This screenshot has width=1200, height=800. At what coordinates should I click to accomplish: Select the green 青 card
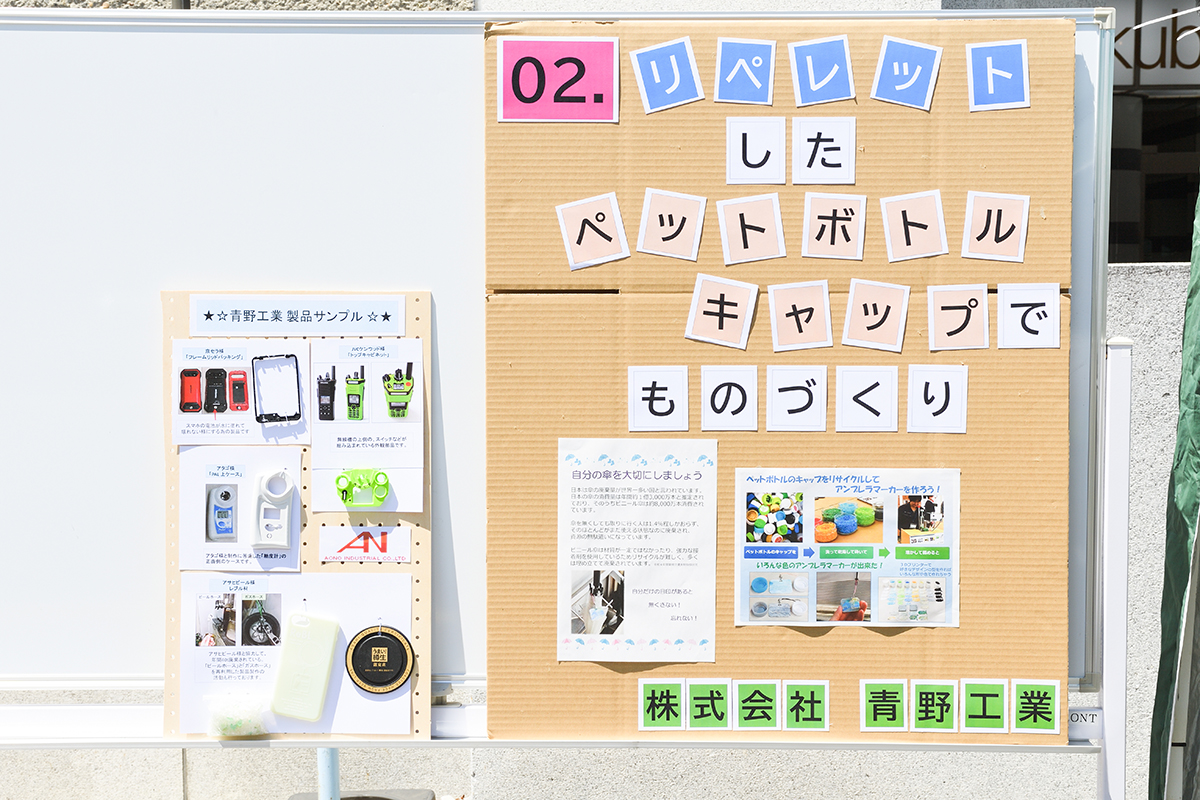click(x=884, y=705)
